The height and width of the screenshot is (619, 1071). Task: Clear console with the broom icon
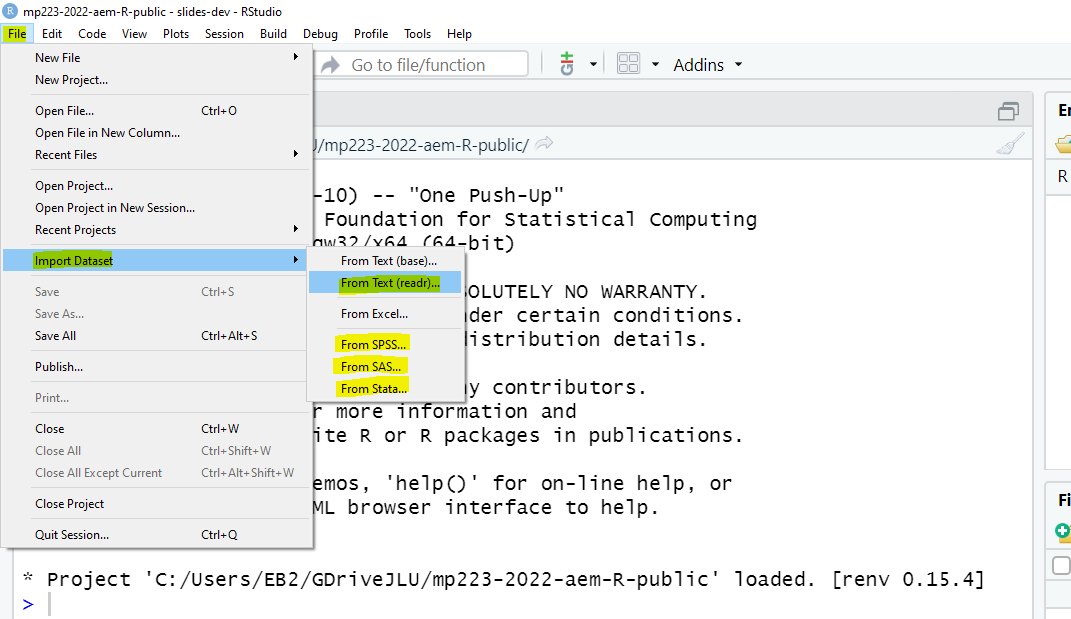[1010, 144]
